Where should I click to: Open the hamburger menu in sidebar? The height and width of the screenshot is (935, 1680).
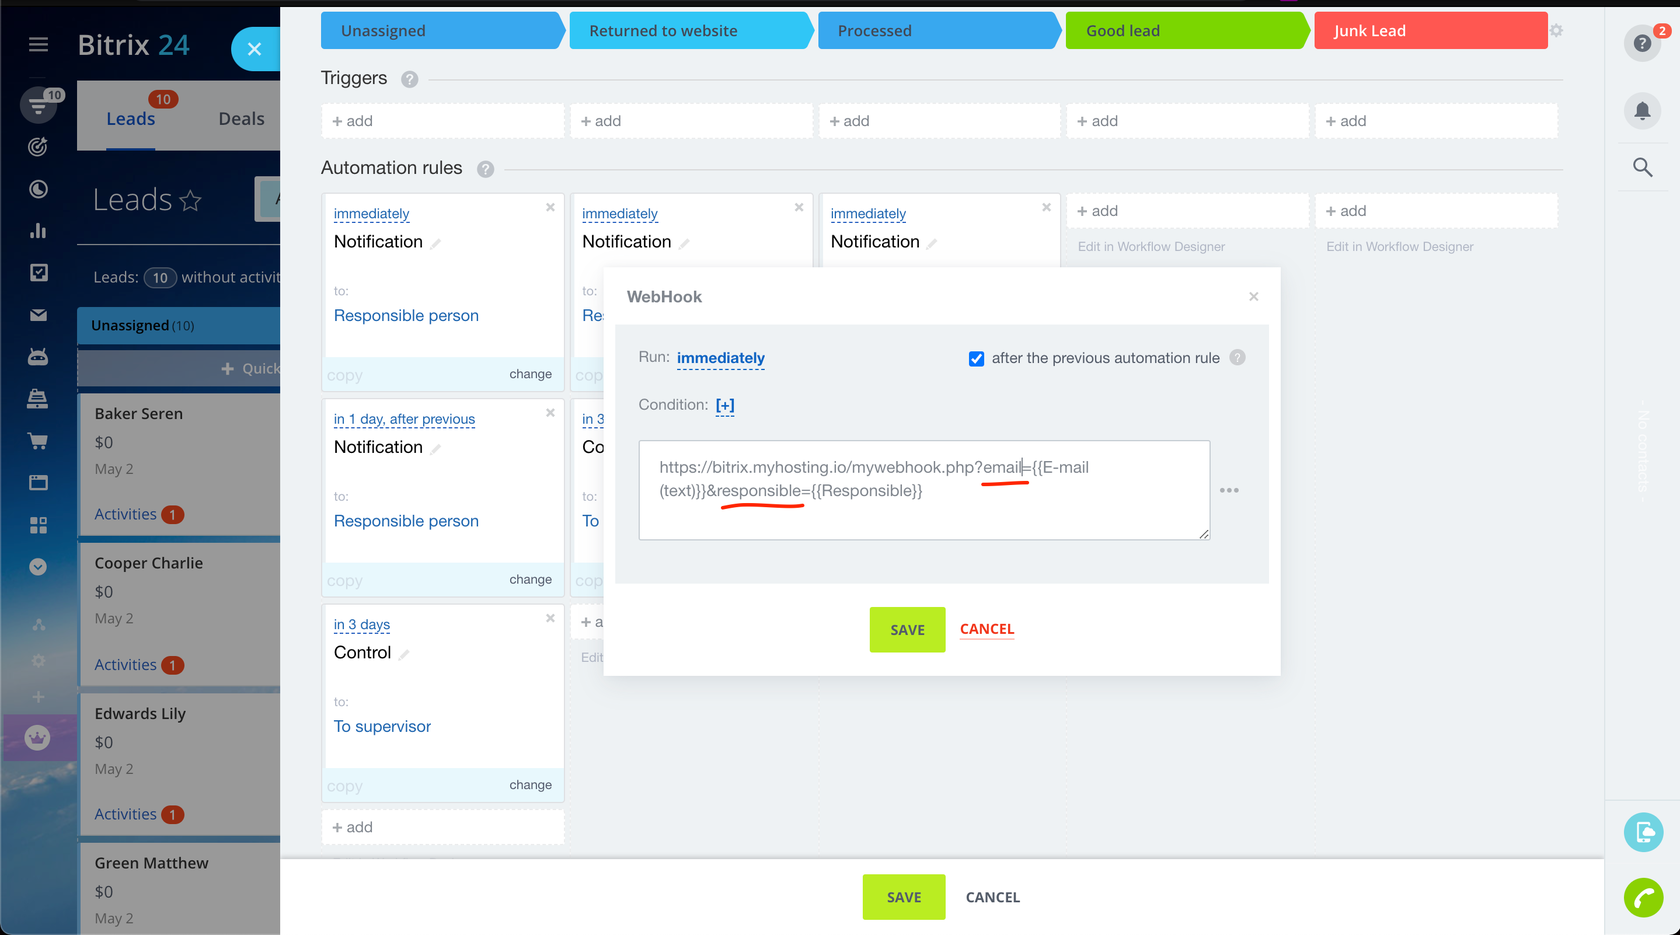click(38, 44)
